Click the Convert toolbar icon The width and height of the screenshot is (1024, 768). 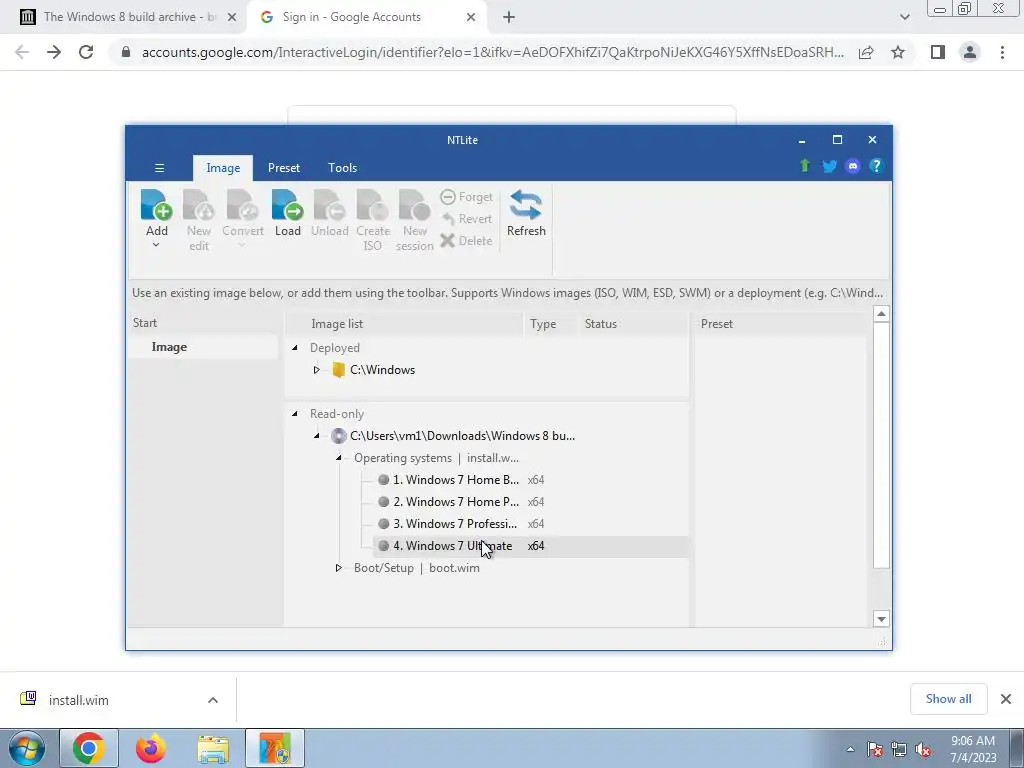coord(242,204)
